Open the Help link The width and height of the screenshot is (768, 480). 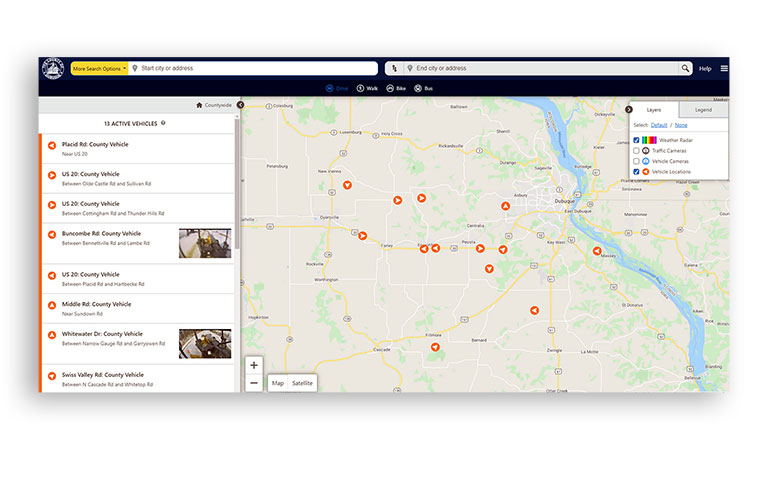pyautogui.click(x=705, y=68)
